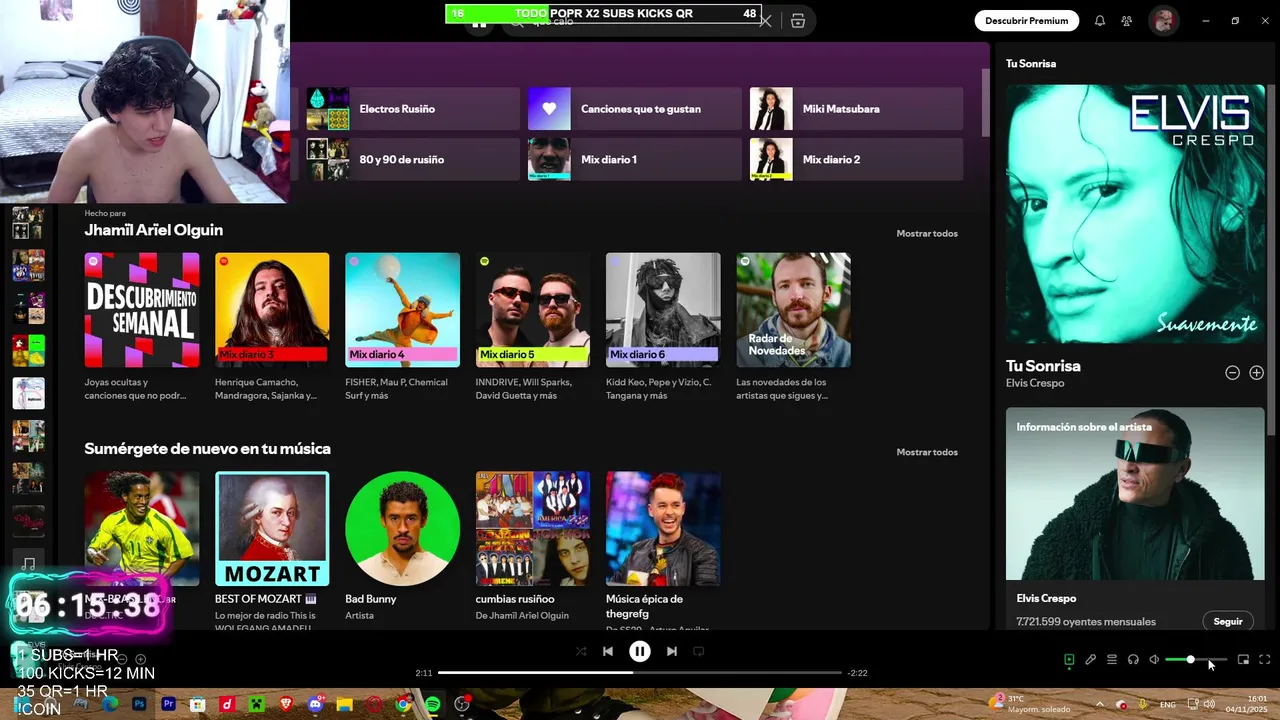Open browse icon beside search
Viewport: 1280px width, 720px height.
[798, 21]
